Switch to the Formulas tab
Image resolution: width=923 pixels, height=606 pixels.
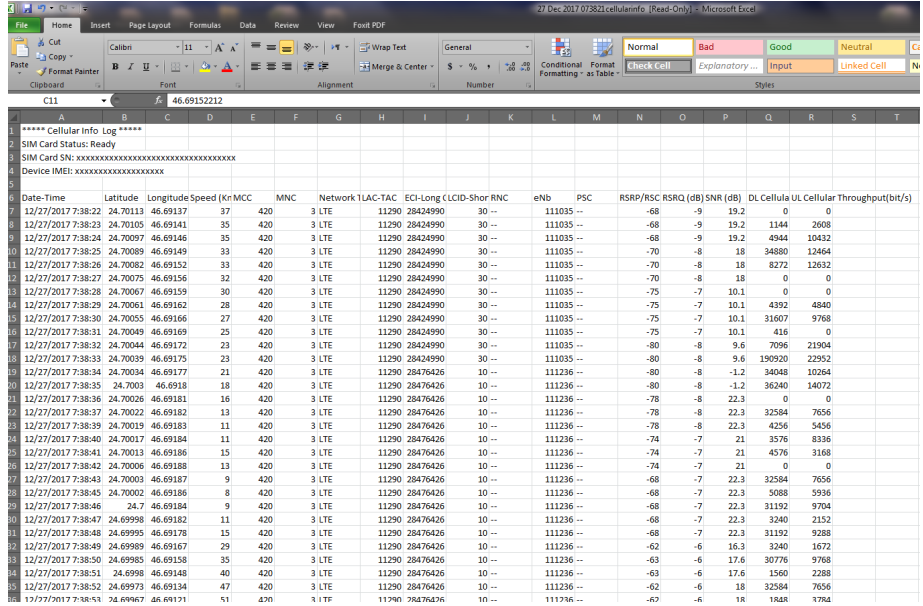[x=205, y=25]
